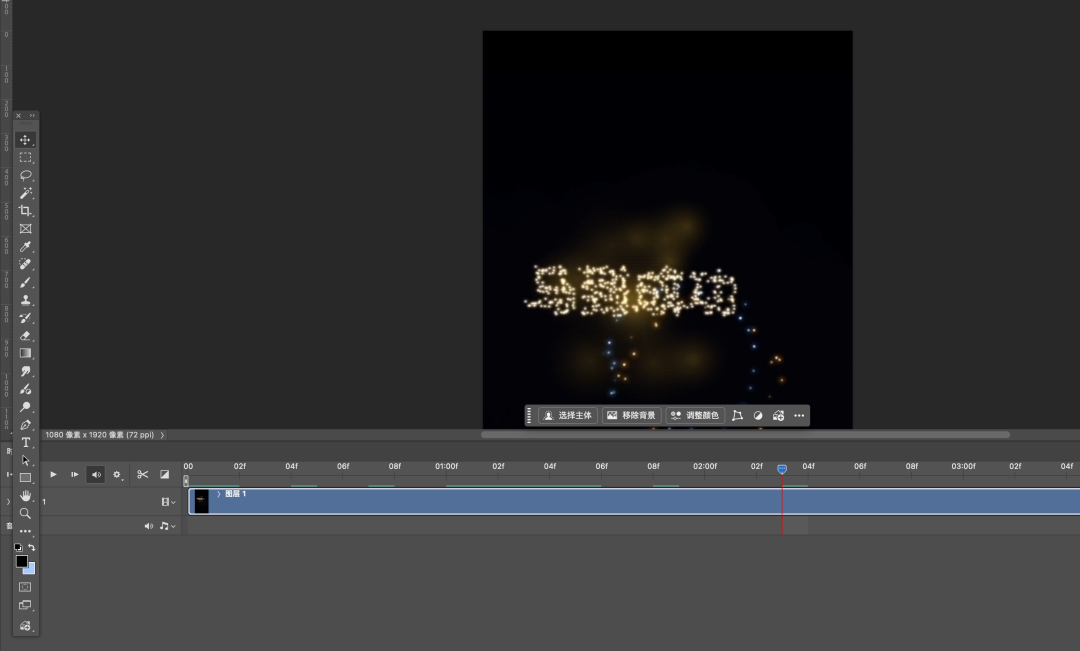Viewport: 1080px width, 651px height.
Task: Click the Zoom magnifier tool
Action: [x=26, y=513]
